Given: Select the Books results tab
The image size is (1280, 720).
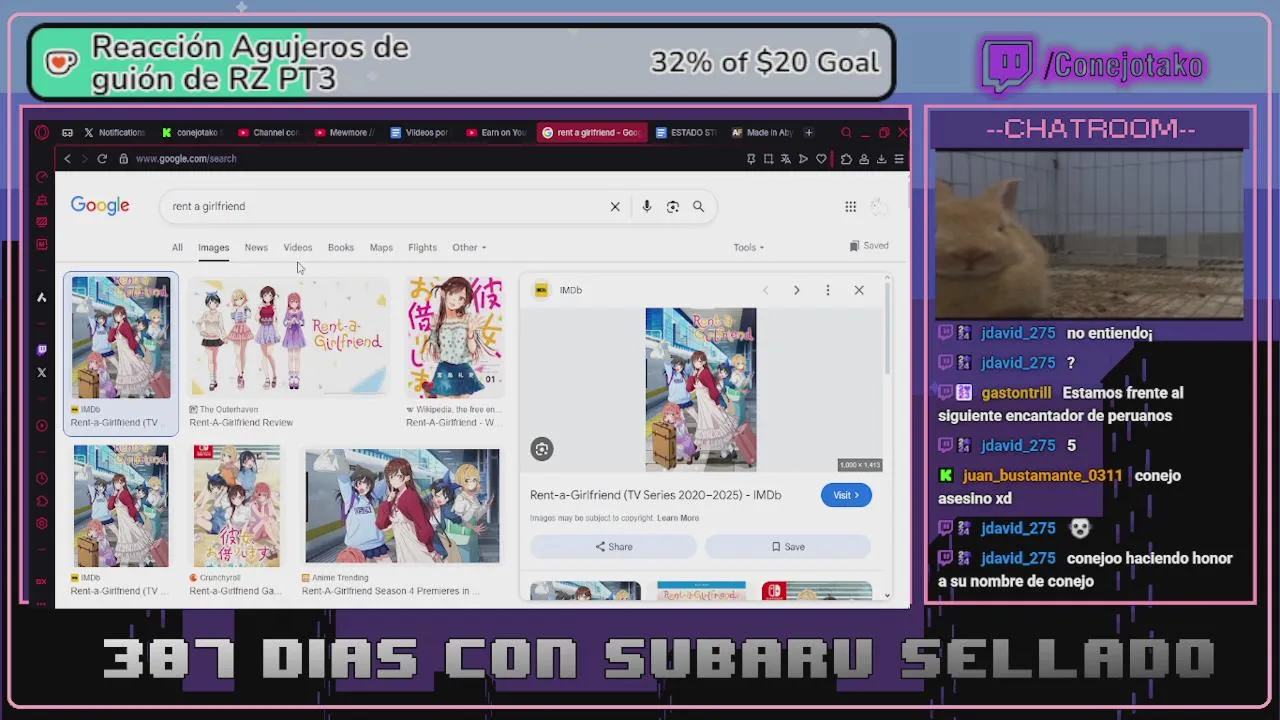Looking at the screenshot, I should 341,247.
